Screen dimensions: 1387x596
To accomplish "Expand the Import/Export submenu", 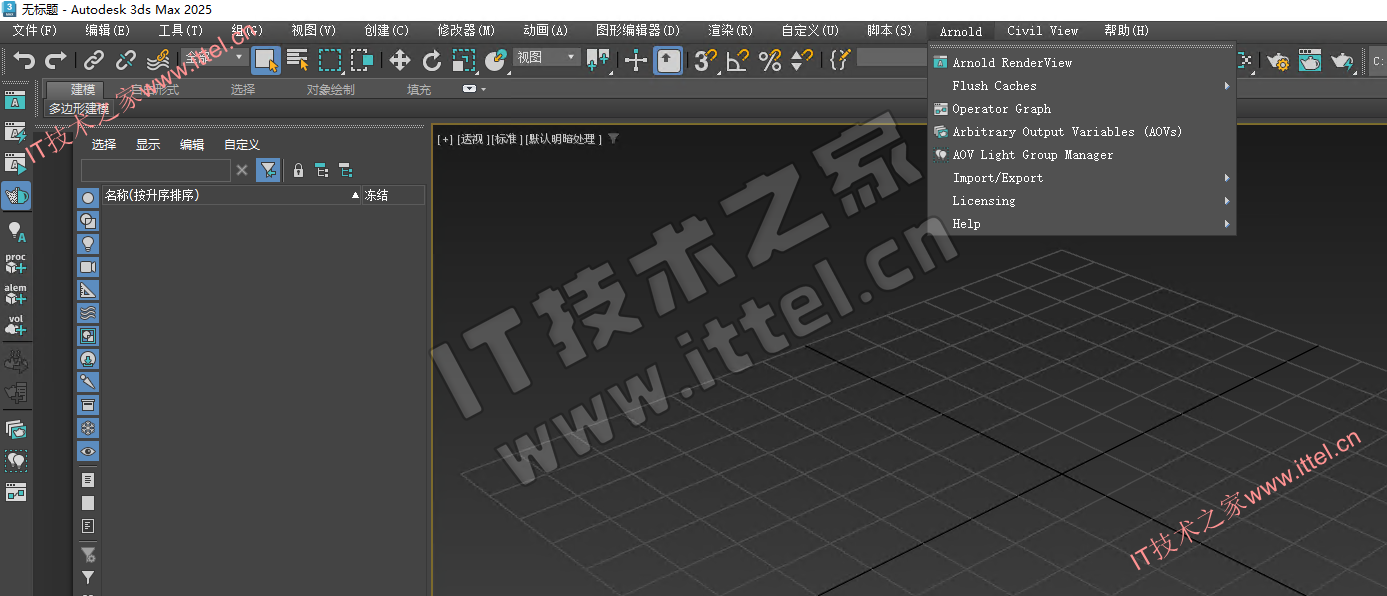I will 1082,178.
